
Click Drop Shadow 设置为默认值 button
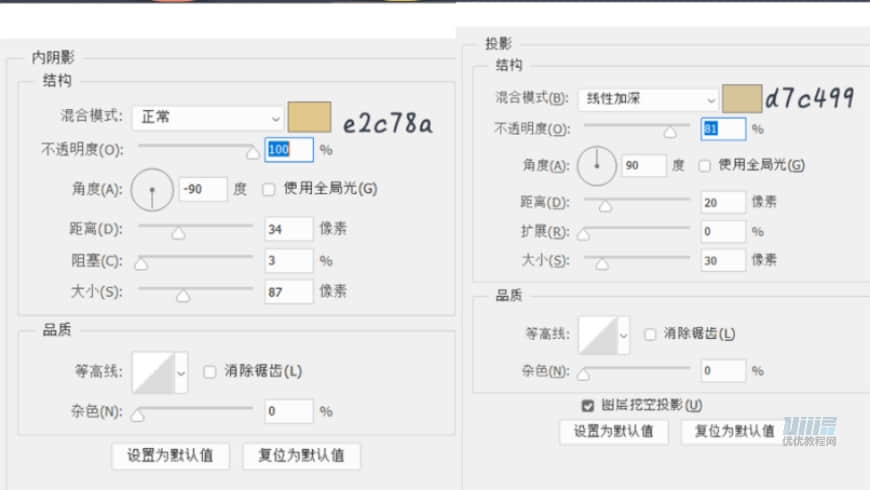[613, 431]
